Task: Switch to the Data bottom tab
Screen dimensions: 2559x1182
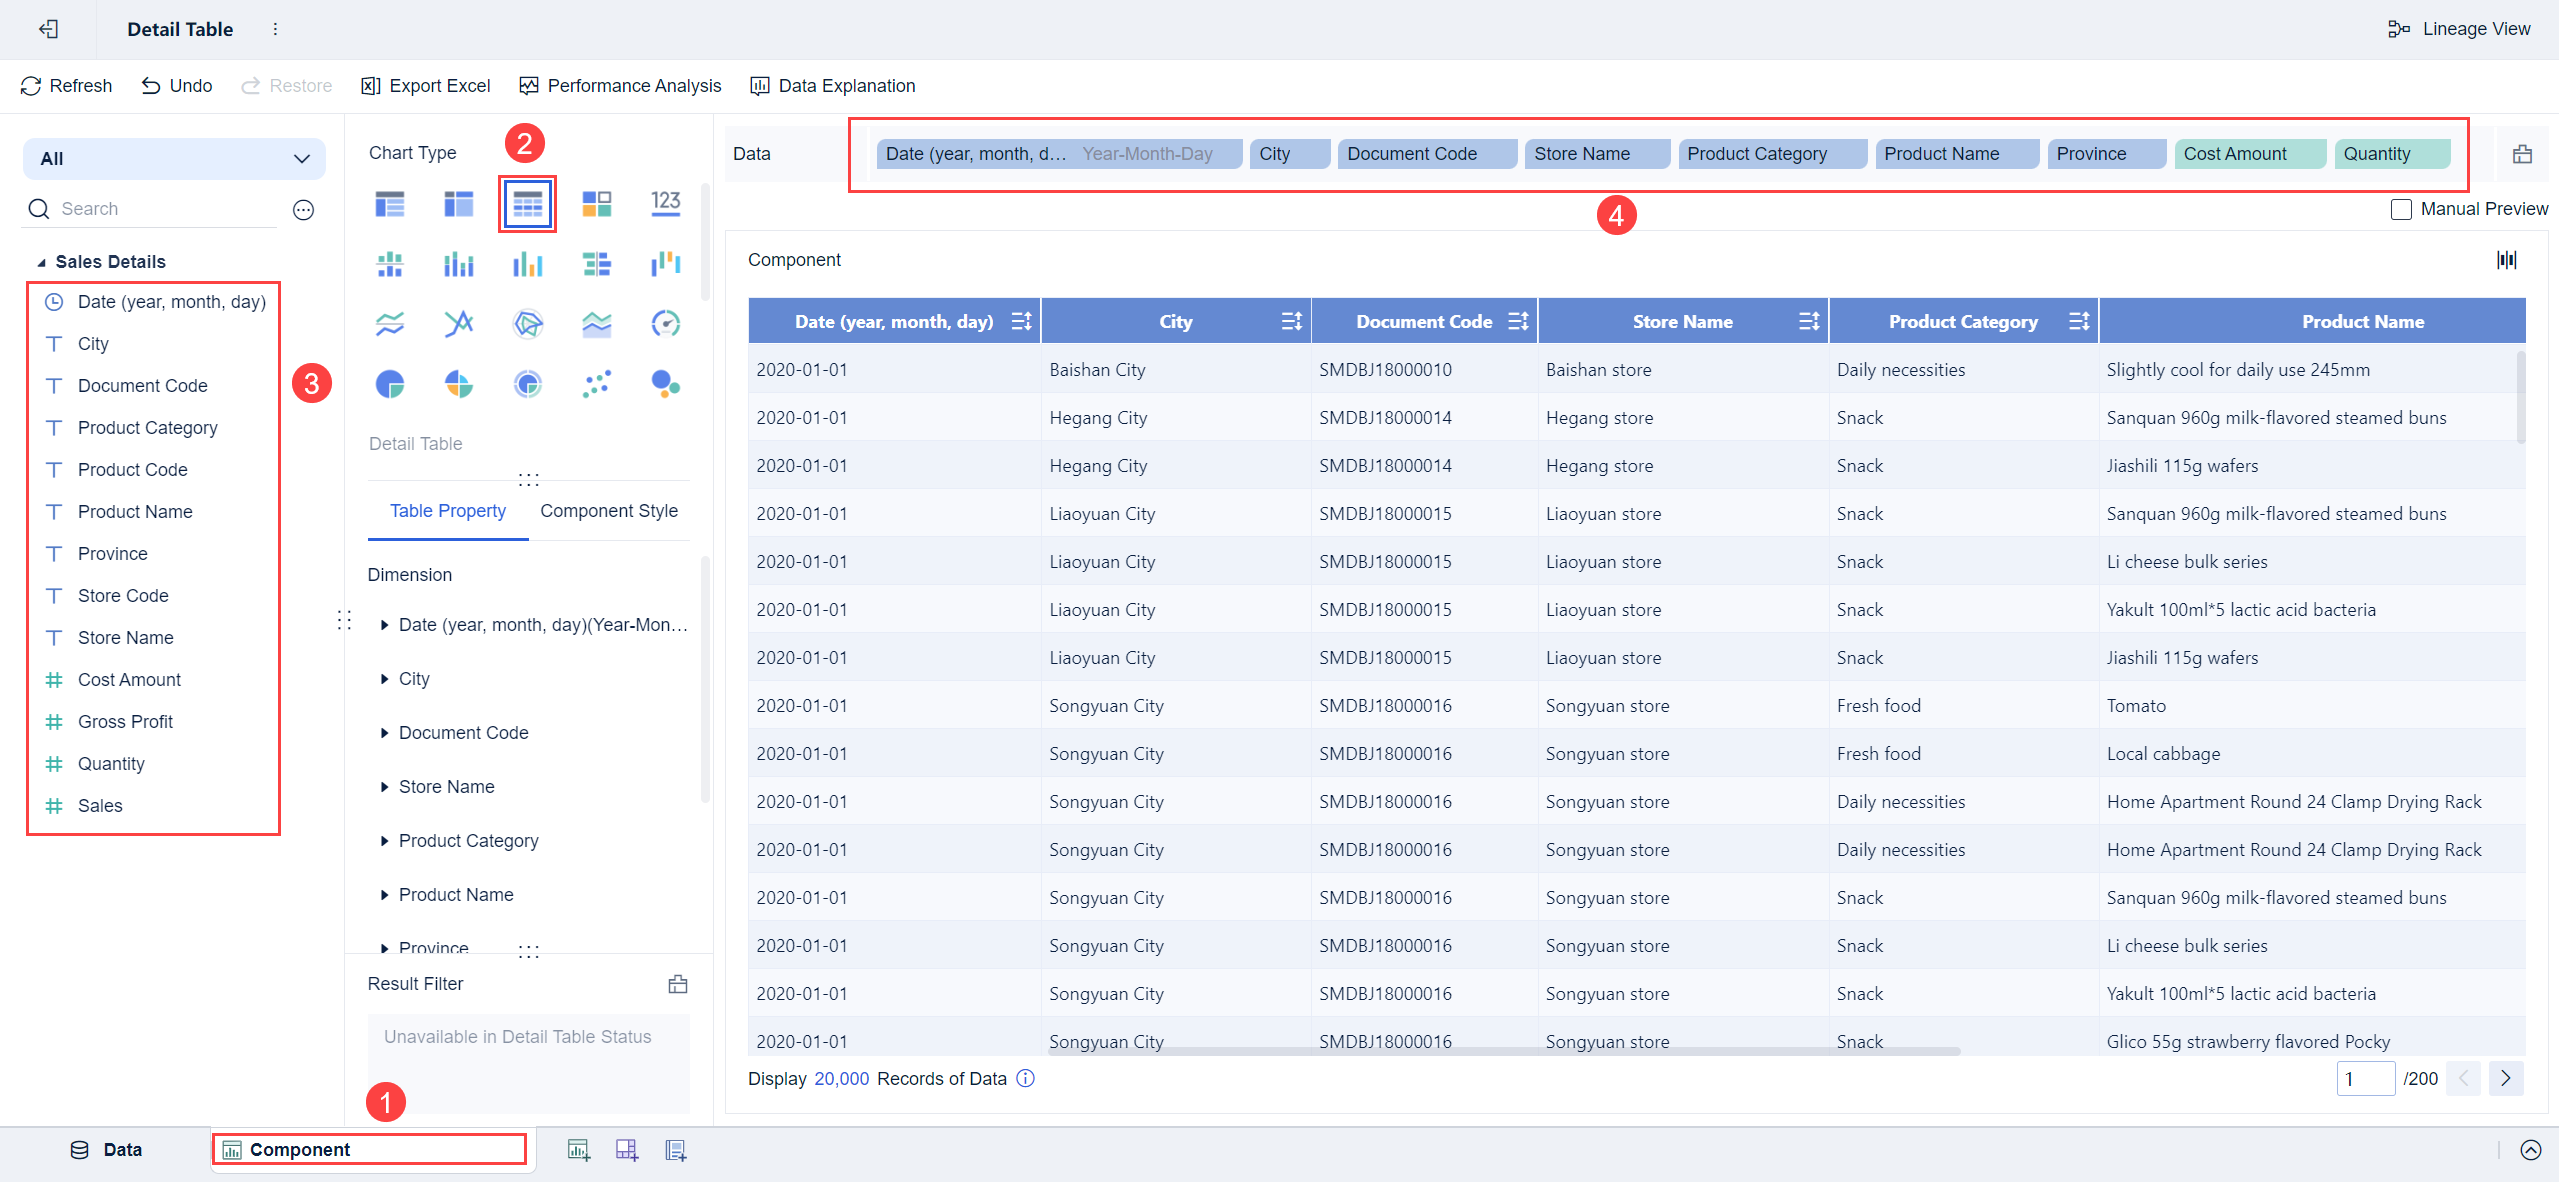Action: click(106, 1150)
